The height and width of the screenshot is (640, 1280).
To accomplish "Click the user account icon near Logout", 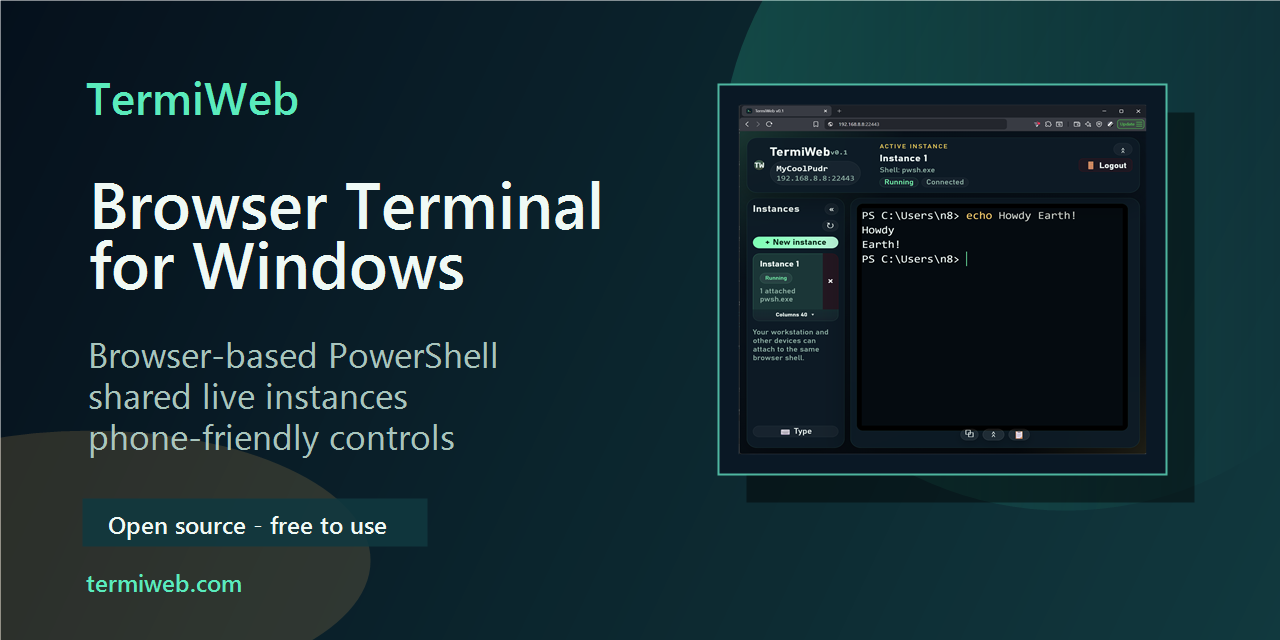I will coord(1122,149).
